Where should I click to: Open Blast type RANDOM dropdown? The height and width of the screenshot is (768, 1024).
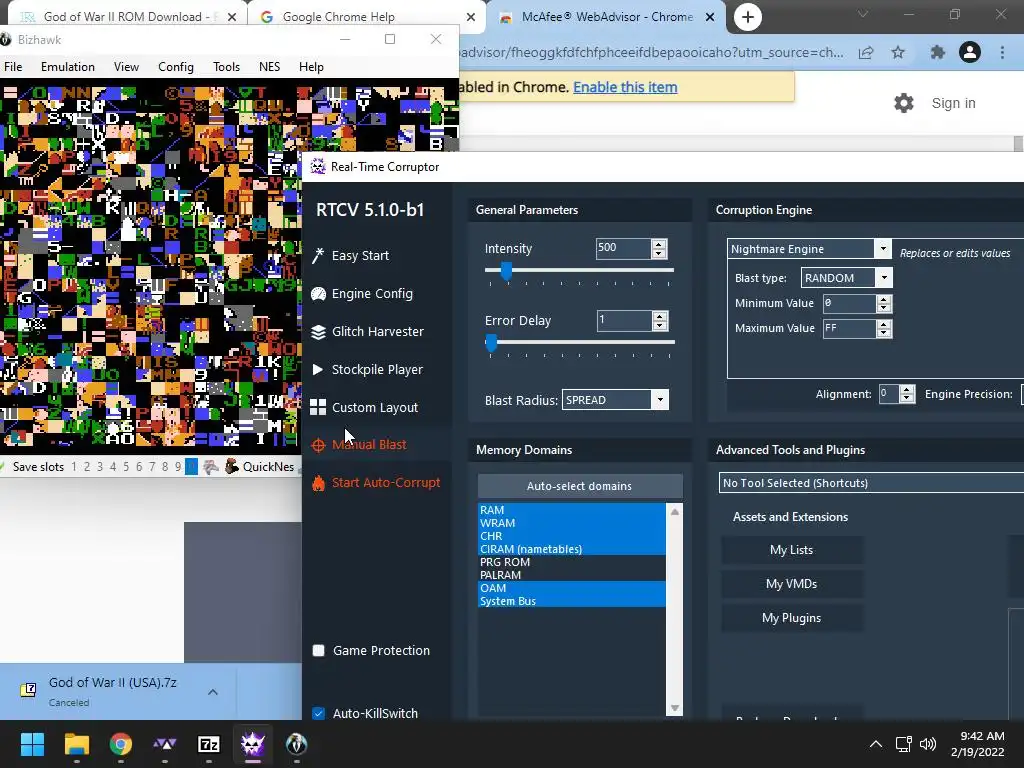point(846,278)
